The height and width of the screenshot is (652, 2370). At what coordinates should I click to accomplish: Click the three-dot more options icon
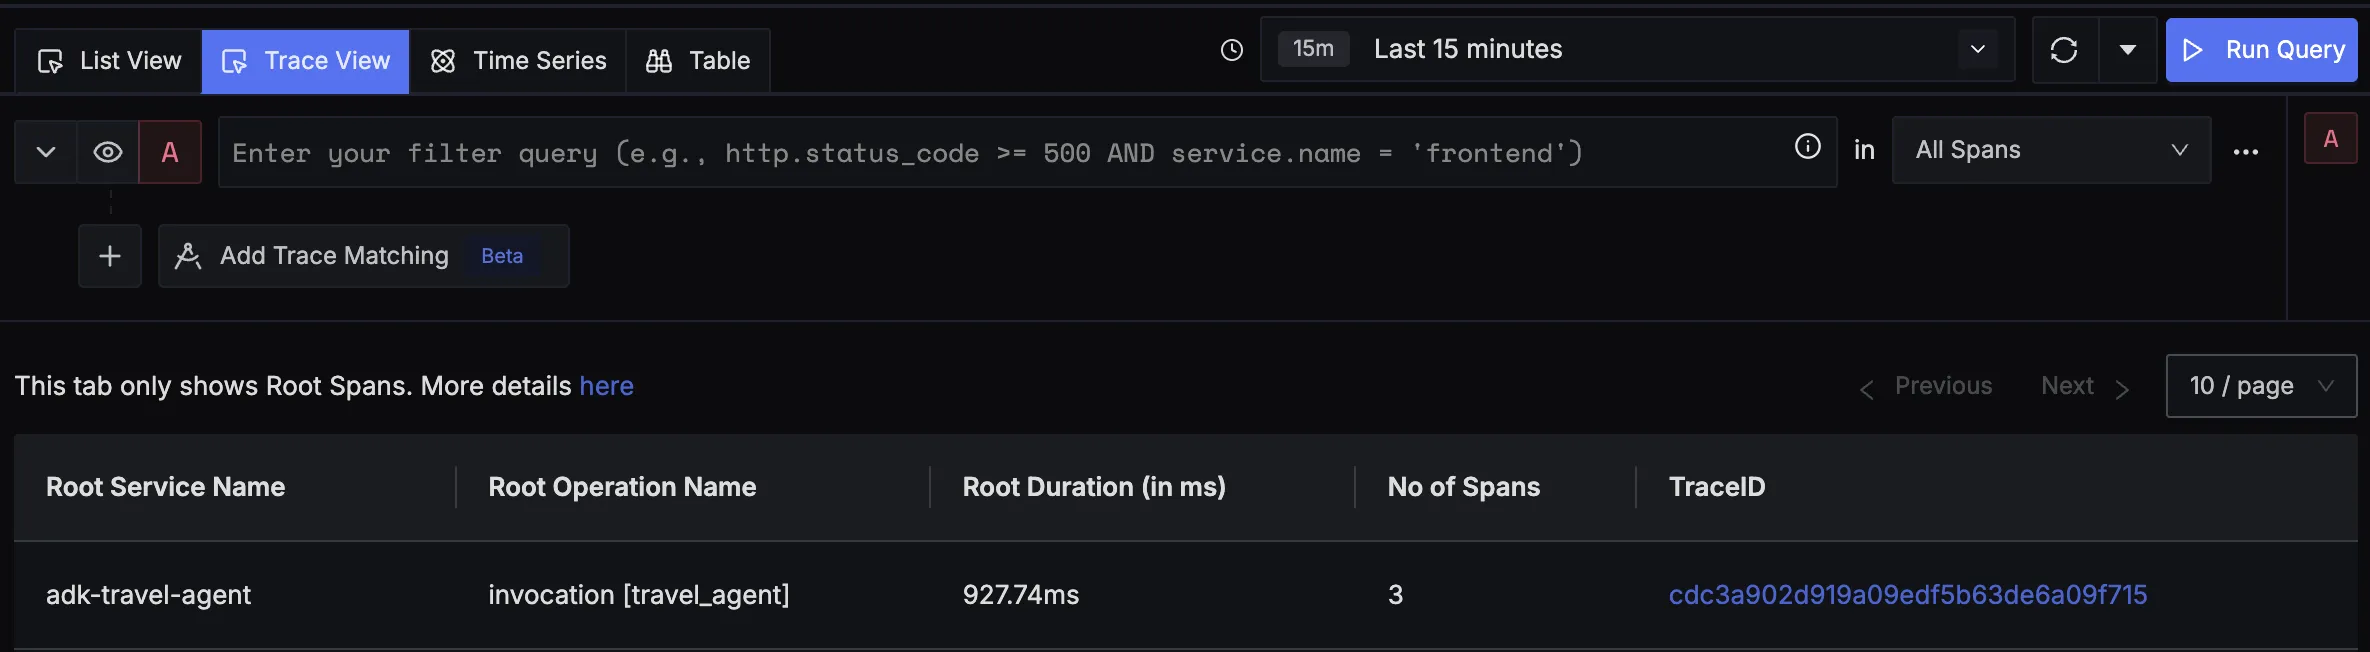[x=2246, y=152]
